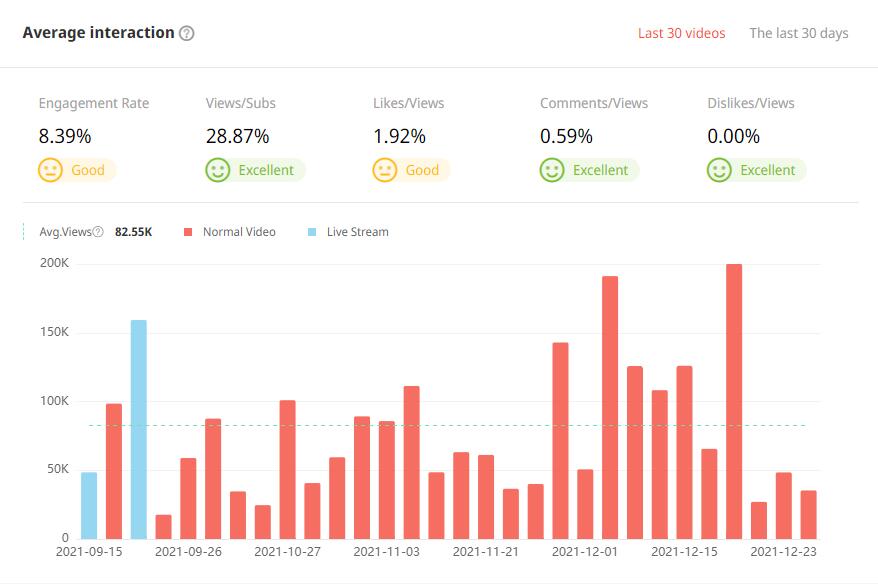Click the 2021-12-01 date axis label

(585, 551)
